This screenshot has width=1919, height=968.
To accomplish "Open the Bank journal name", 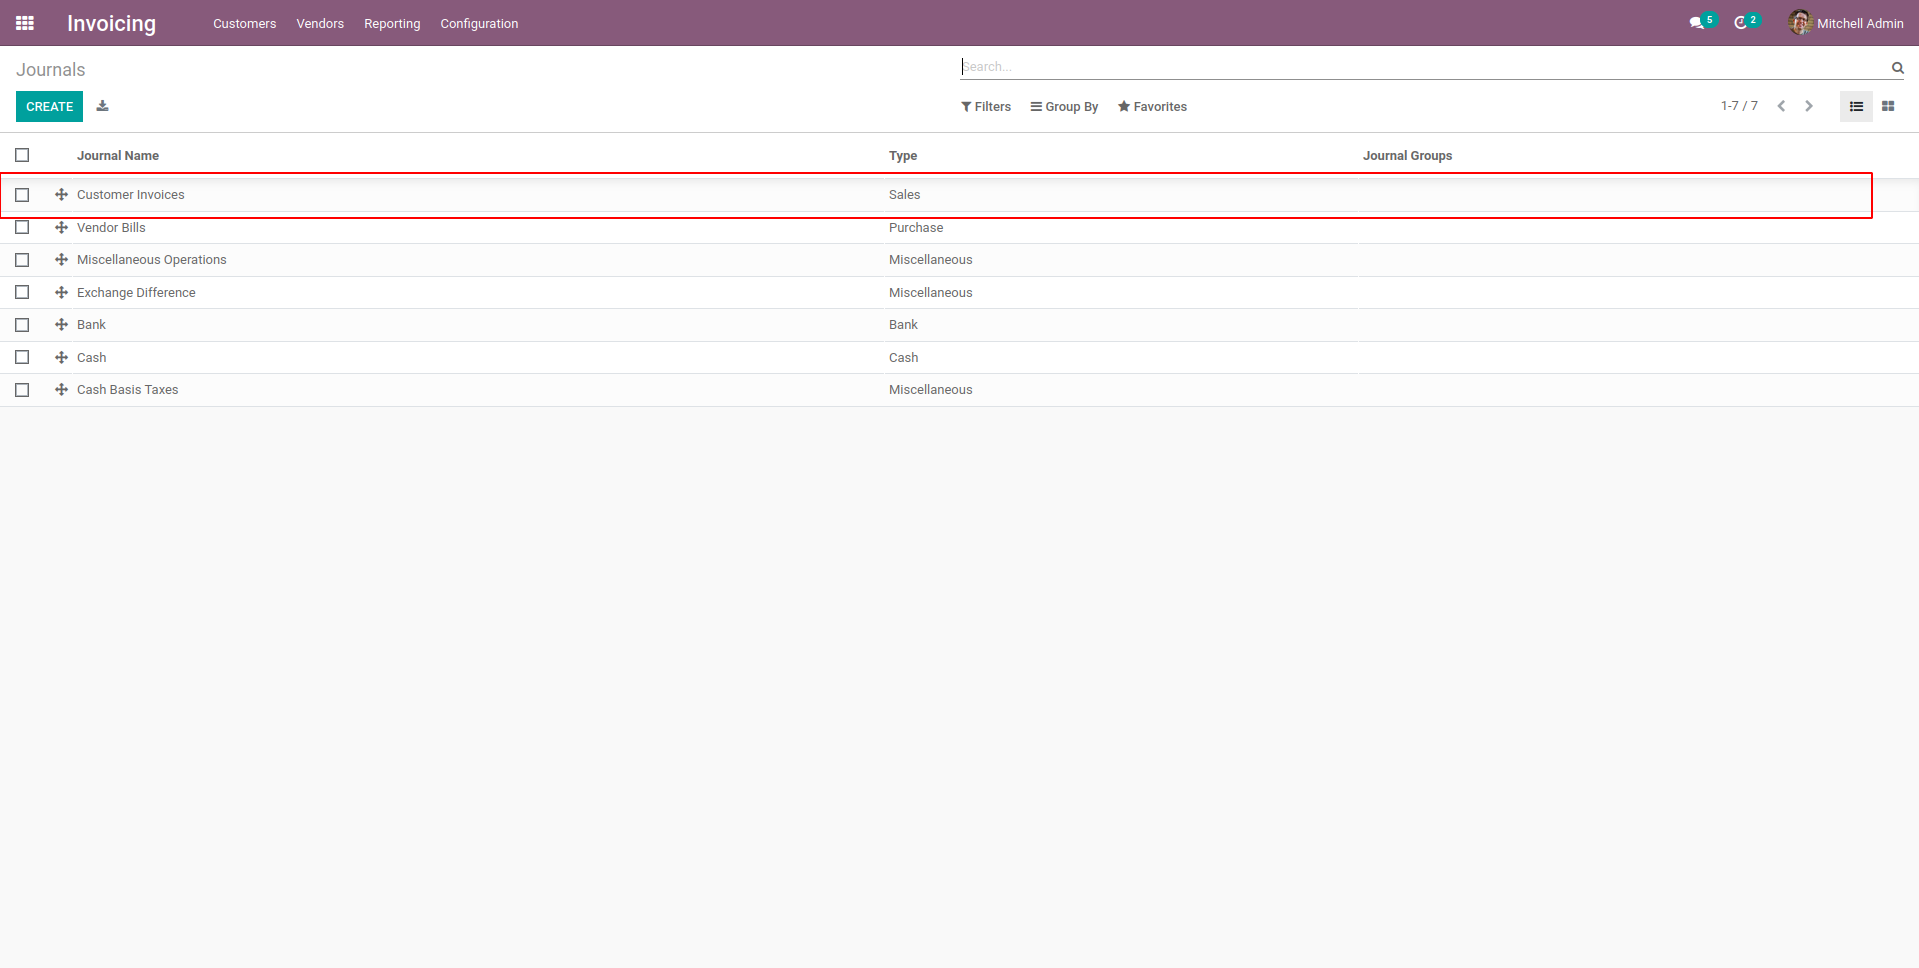I will point(91,325).
